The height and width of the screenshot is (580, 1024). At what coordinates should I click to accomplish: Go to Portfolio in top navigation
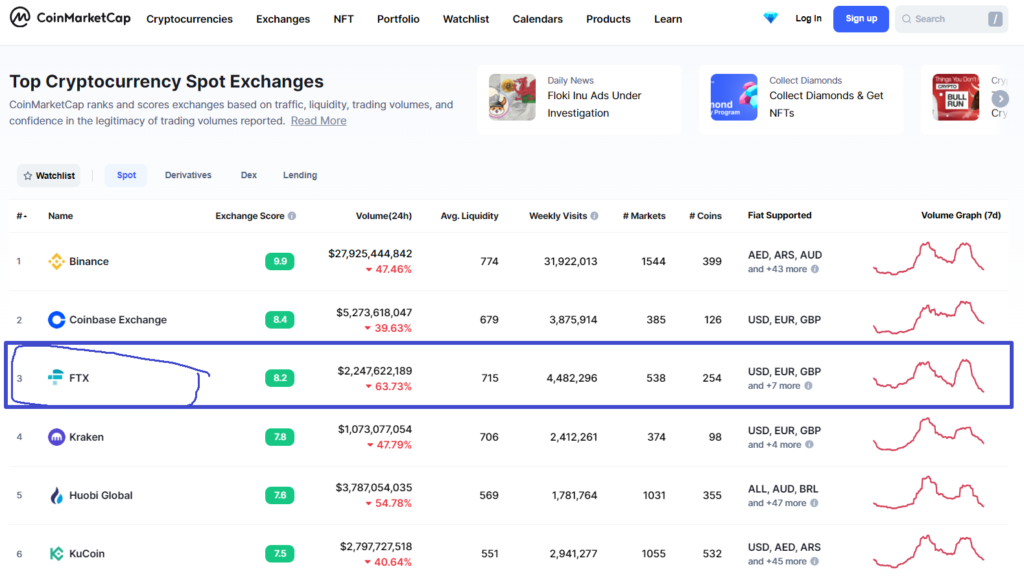pos(398,19)
